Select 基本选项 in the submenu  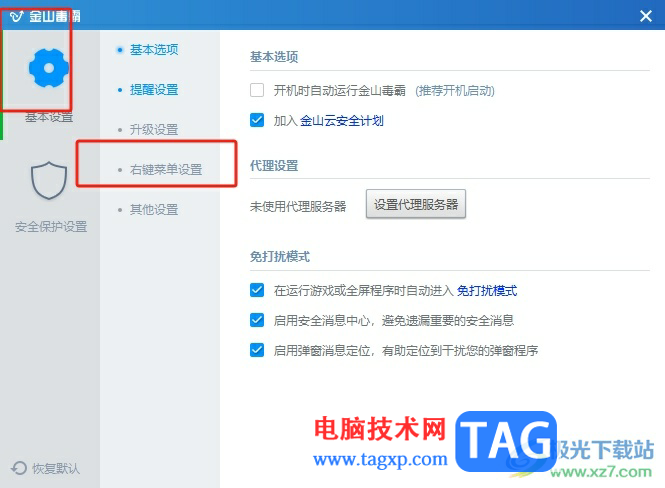point(154,50)
